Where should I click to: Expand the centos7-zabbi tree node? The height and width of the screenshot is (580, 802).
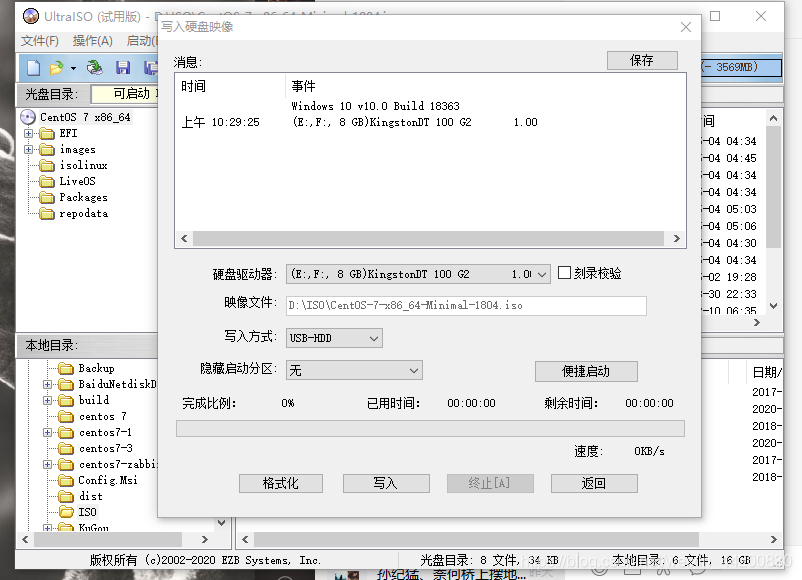(x=48, y=464)
